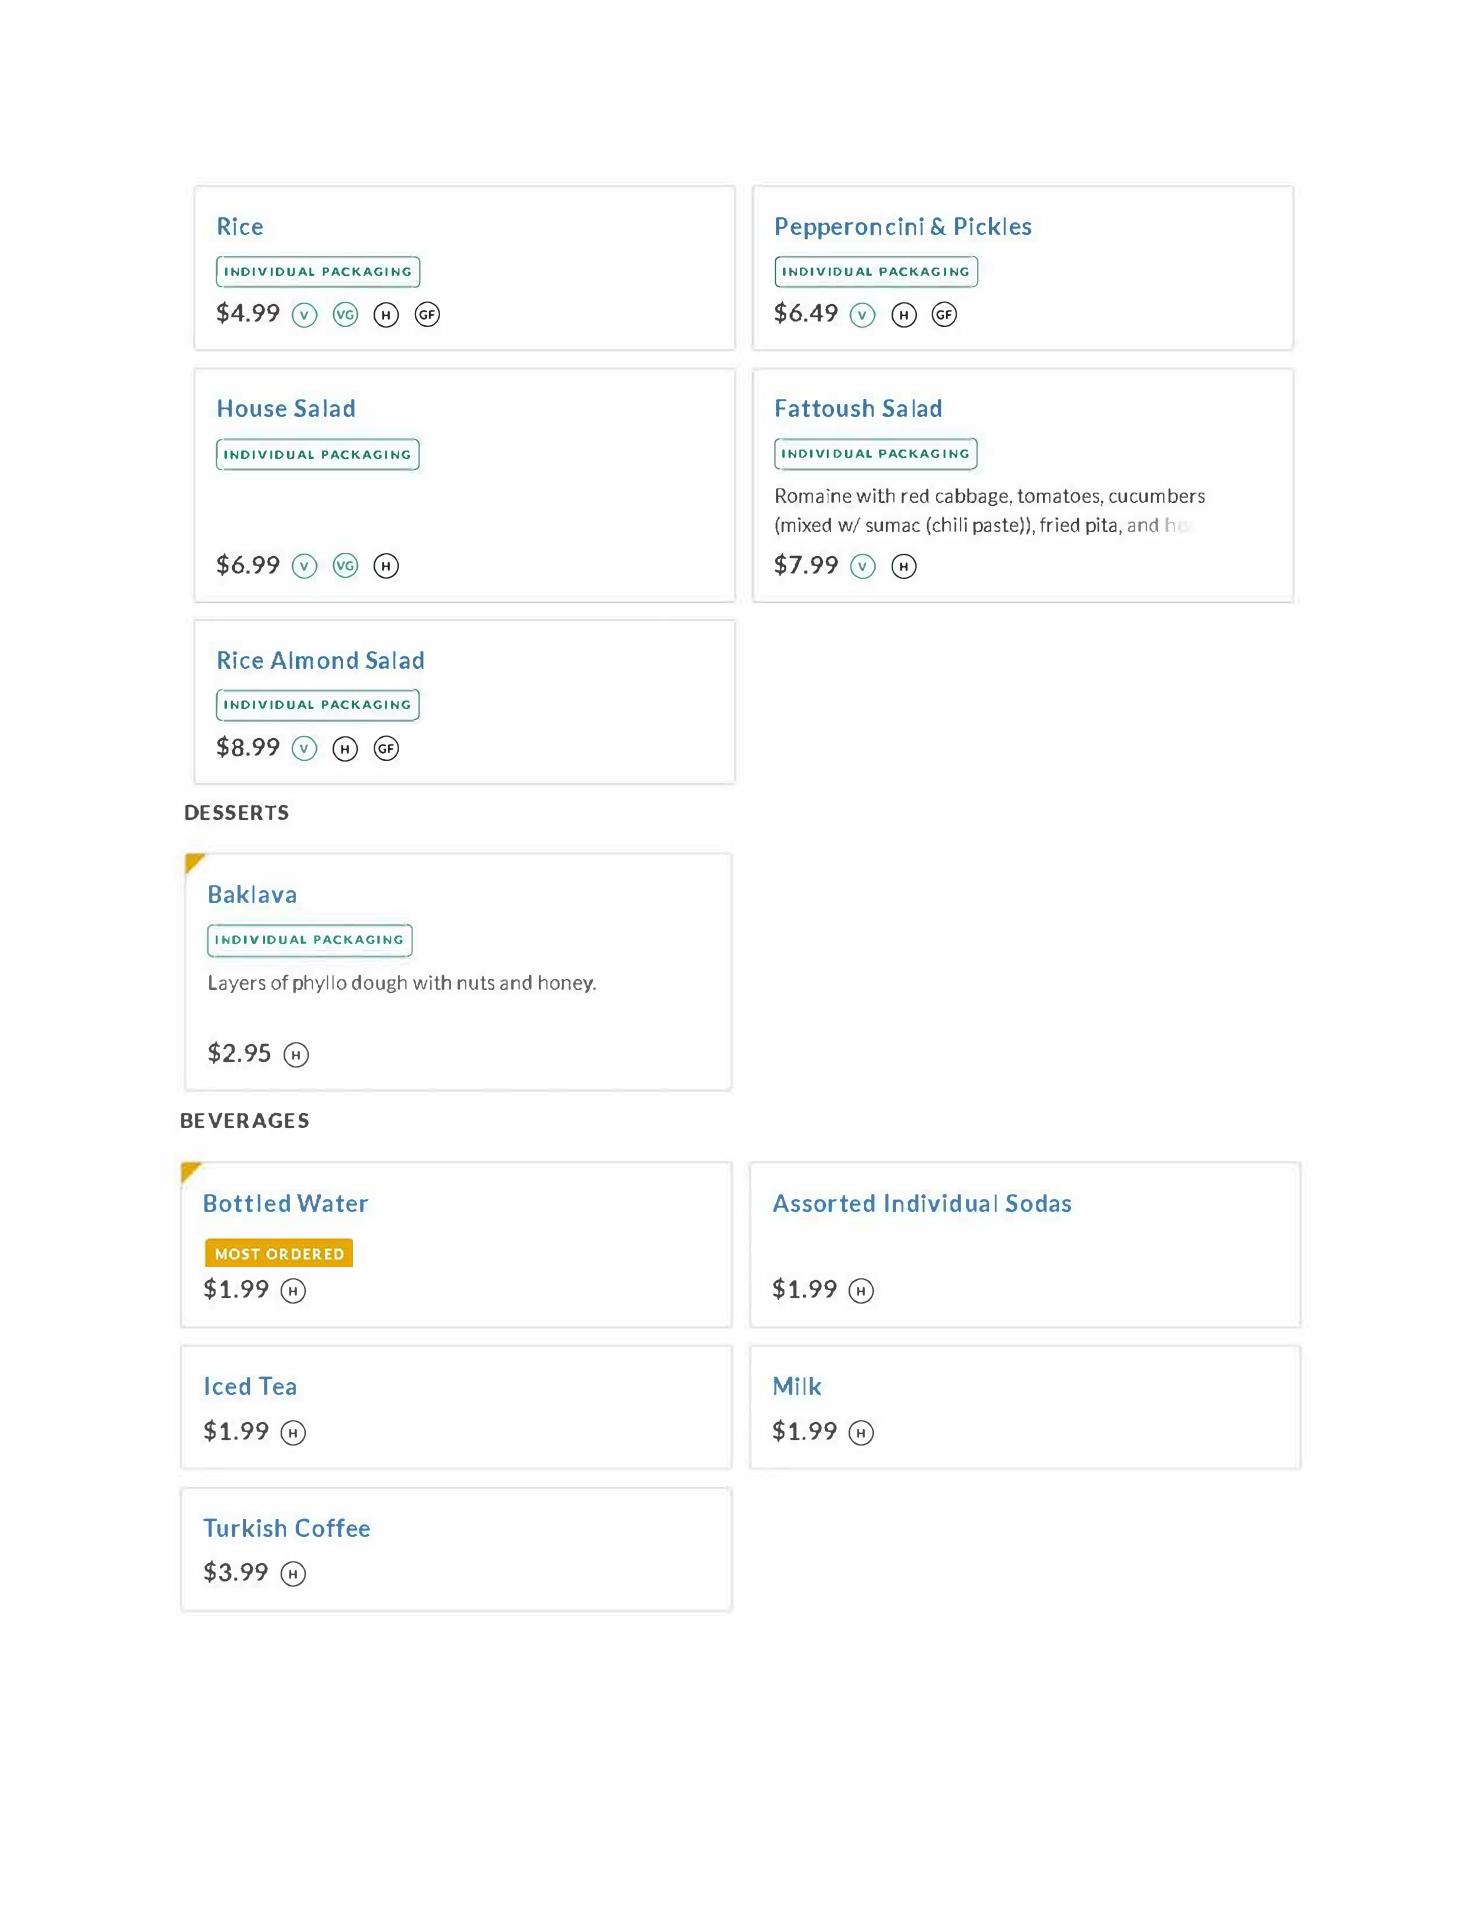Click the H icon on Milk
Image resolution: width=1484 pixels, height=1920 pixels.
click(x=861, y=1433)
